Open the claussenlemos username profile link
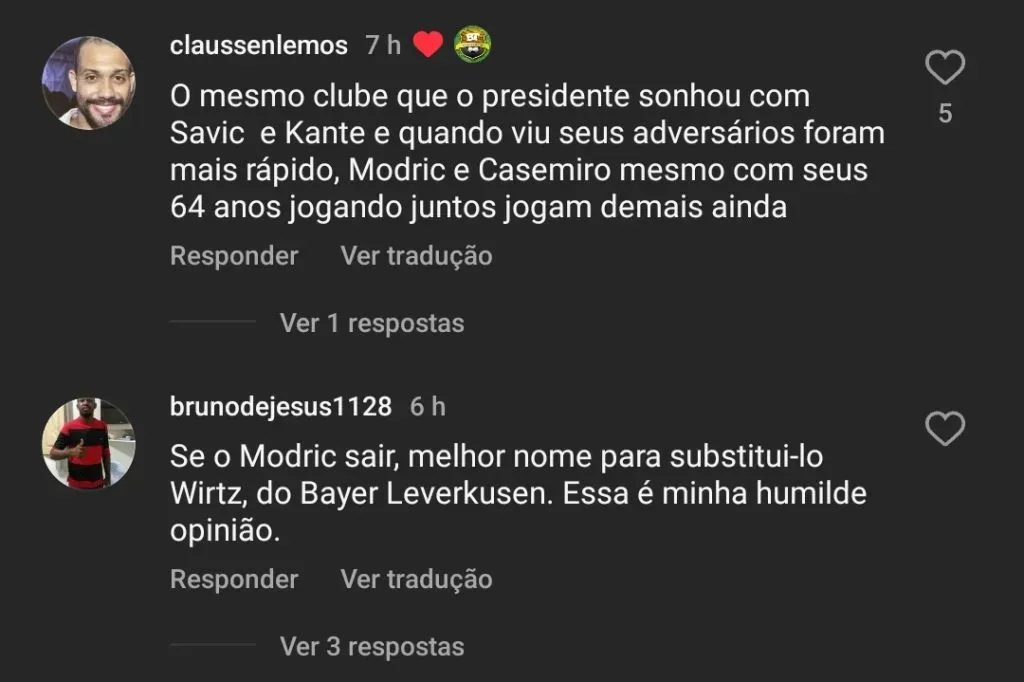The image size is (1024, 682). [259, 46]
